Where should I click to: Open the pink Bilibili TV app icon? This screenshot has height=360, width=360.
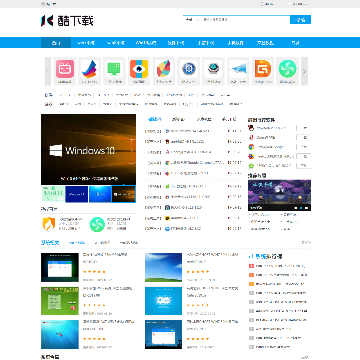point(65,69)
